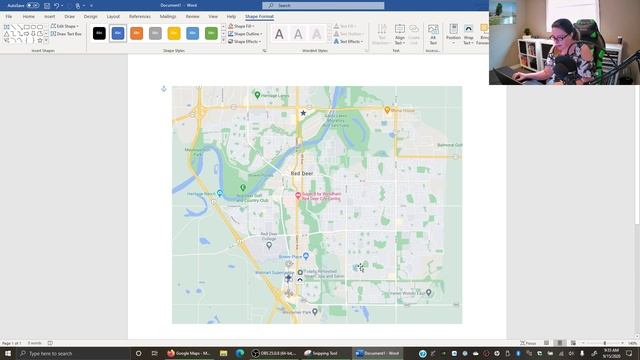Open the Wrap Text dropdown
Viewport: 640px width, 360px height.
click(x=468, y=34)
